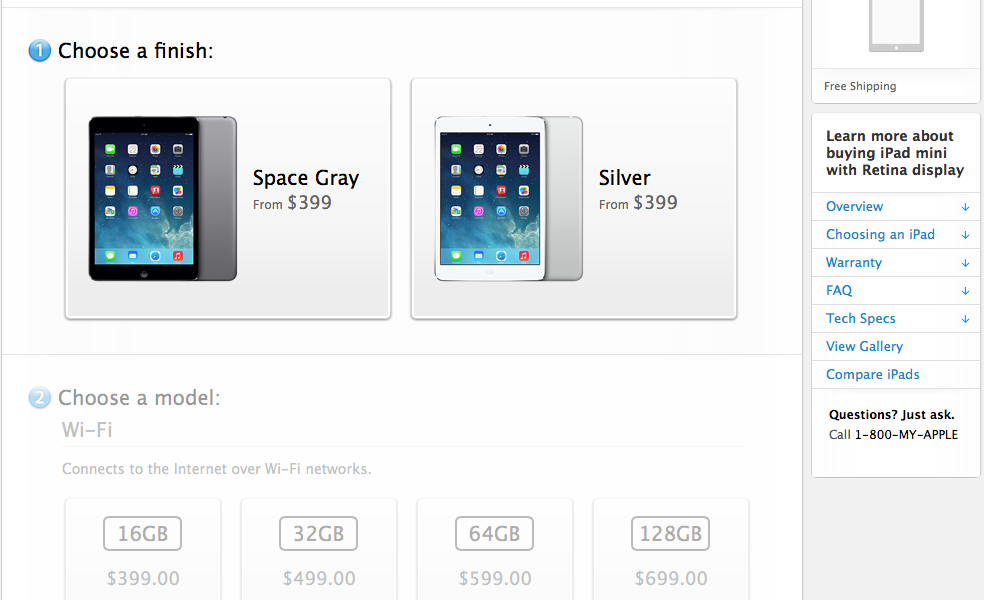This screenshot has width=984, height=600.
Task: Open the Overview link in sidebar
Action: pyautogui.click(x=854, y=207)
